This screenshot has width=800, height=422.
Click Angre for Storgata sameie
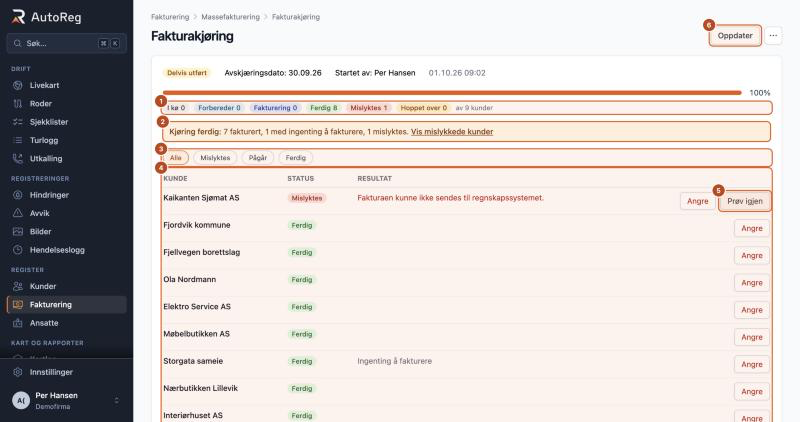pyautogui.click(x=752, y=364)
